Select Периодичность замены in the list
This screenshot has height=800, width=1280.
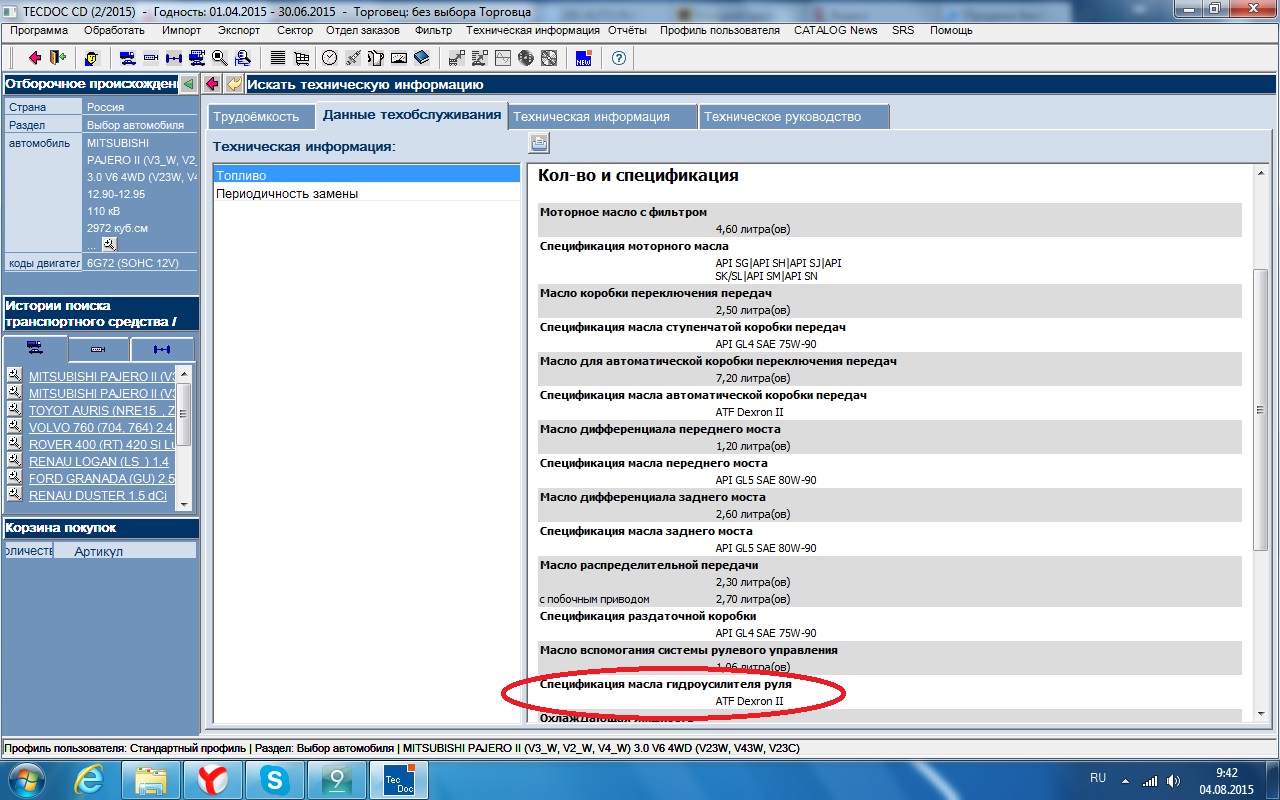tap(287, 193)
